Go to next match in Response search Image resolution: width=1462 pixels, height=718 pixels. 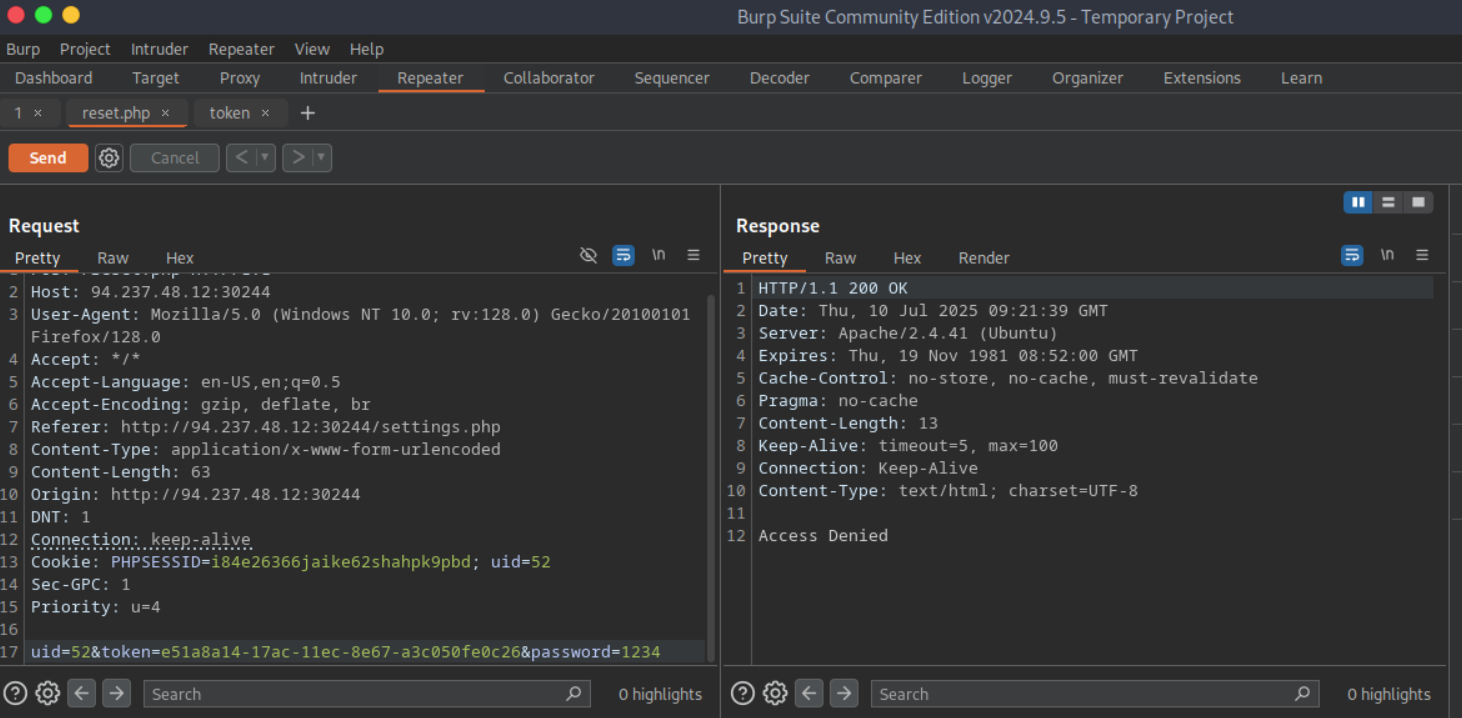844,693
